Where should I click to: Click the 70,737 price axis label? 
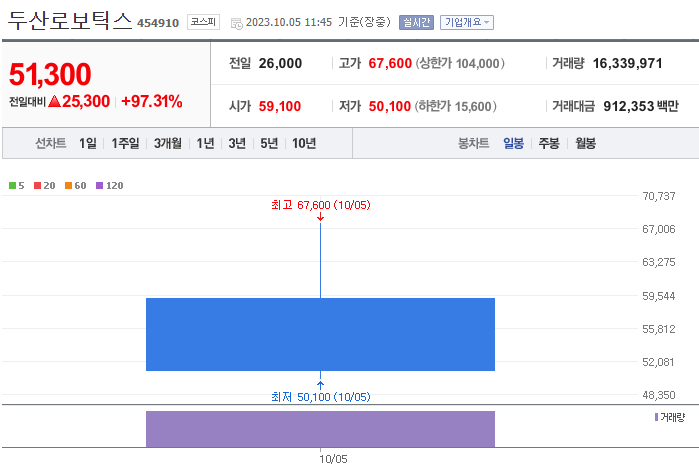(x=659, y=196)
